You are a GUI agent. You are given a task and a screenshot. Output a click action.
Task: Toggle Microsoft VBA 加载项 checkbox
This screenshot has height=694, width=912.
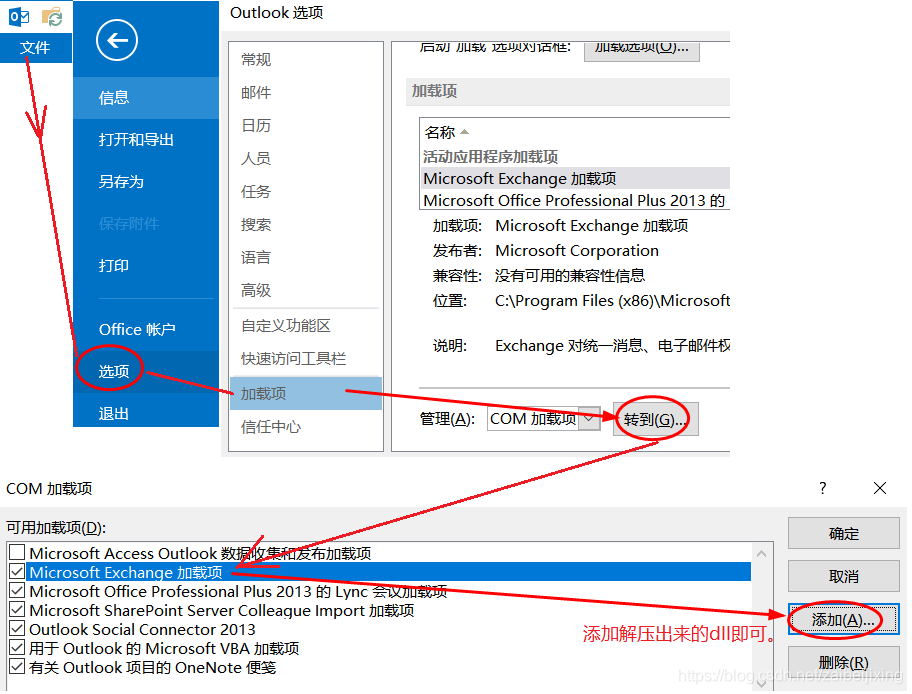tap(17, 647)
